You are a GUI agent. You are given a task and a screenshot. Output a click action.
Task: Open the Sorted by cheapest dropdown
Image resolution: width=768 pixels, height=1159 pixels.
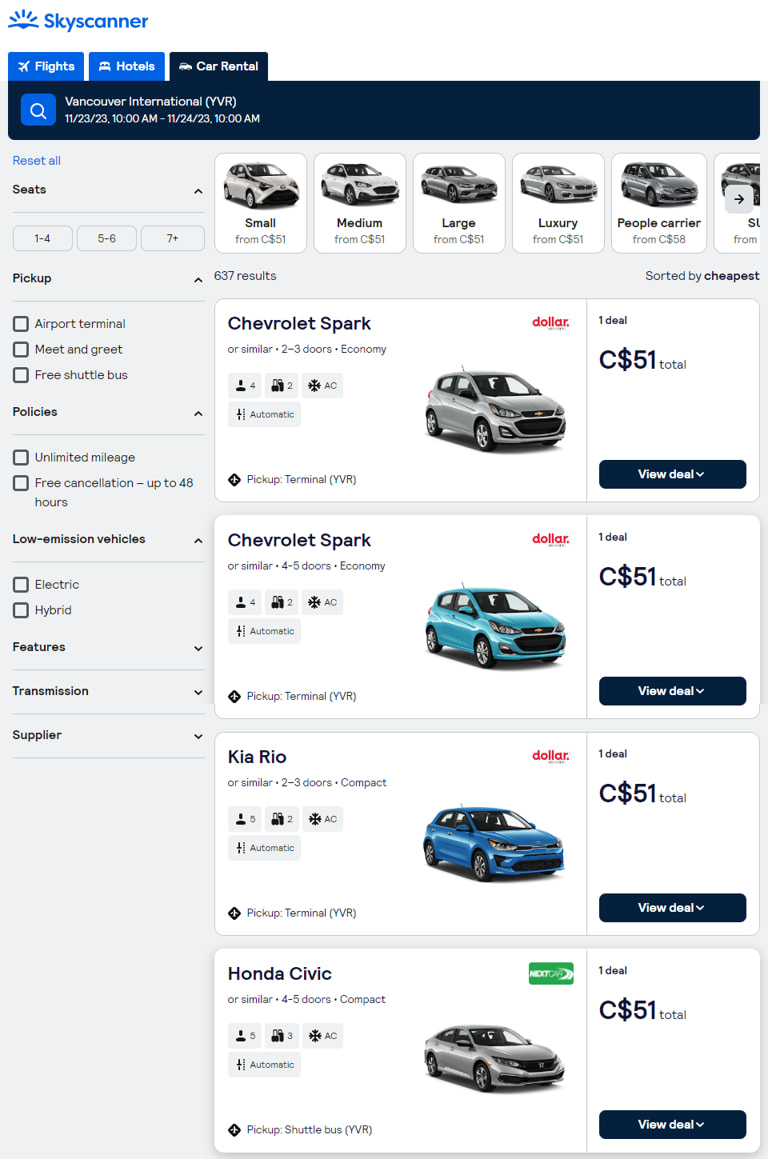click(x=702, y=276)
